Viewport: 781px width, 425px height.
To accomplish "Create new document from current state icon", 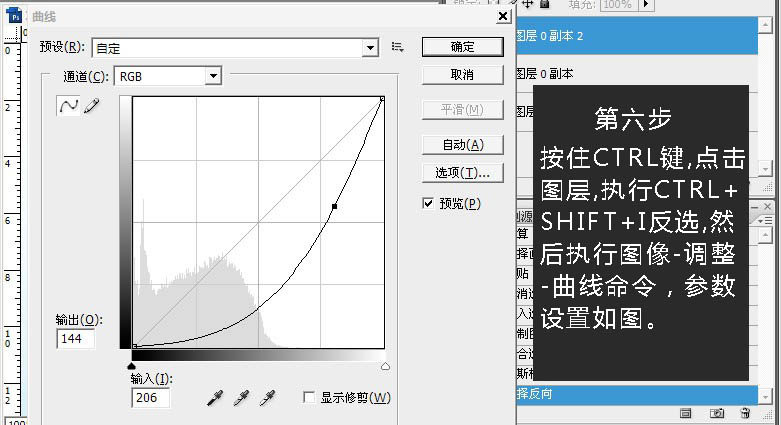I will (x=685, y=413).
